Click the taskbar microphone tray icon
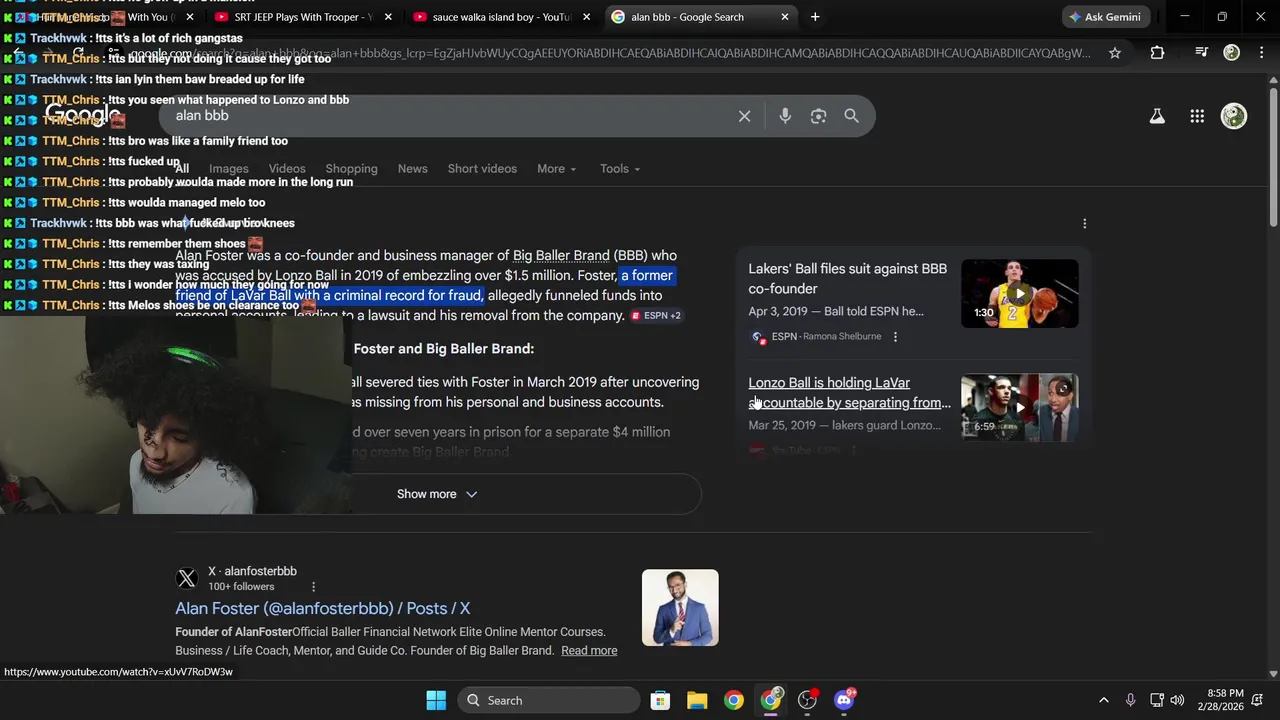The width and height of the screenshot is (1280, 720). point(1130,700)
